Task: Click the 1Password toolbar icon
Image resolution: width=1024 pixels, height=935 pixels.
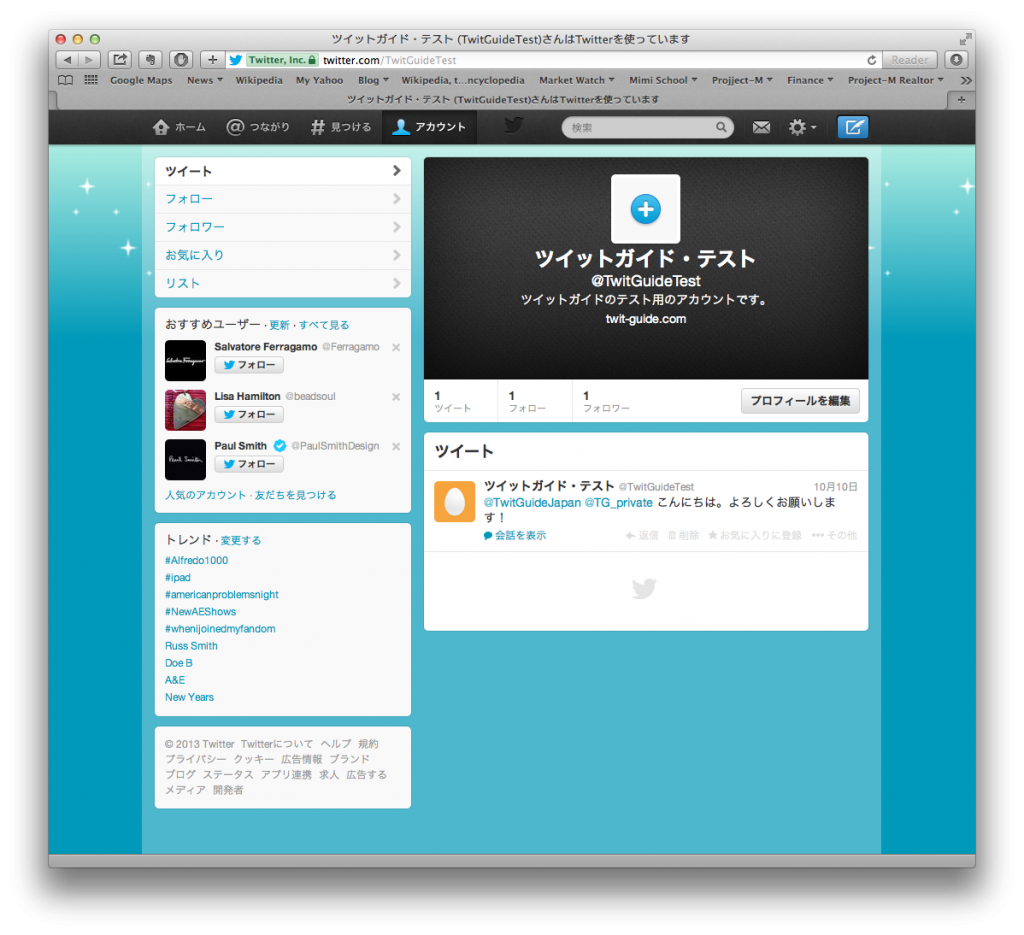Action: 181,60
